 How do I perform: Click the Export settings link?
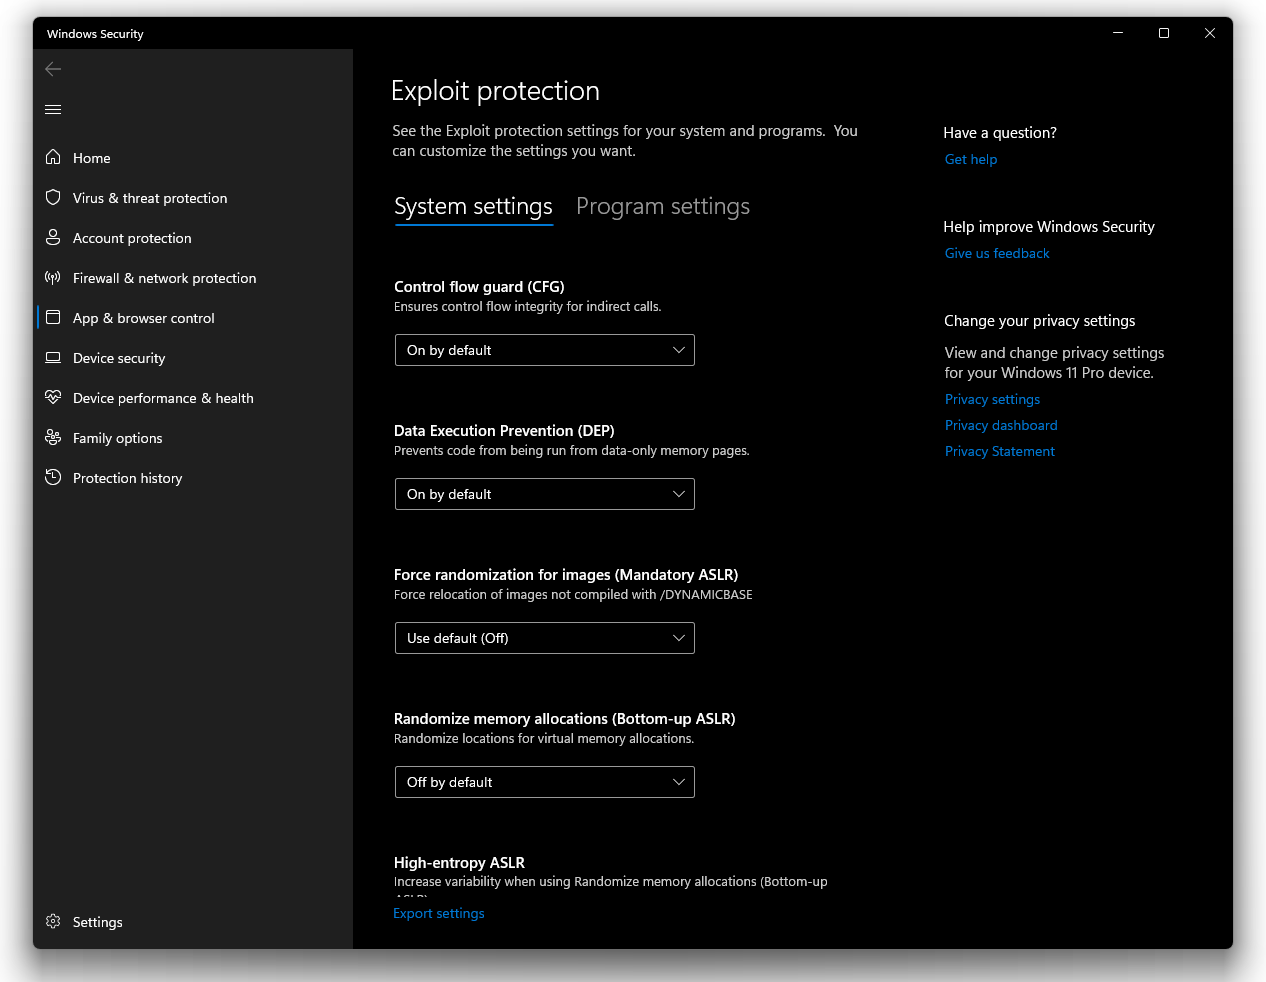coord(438,913)
